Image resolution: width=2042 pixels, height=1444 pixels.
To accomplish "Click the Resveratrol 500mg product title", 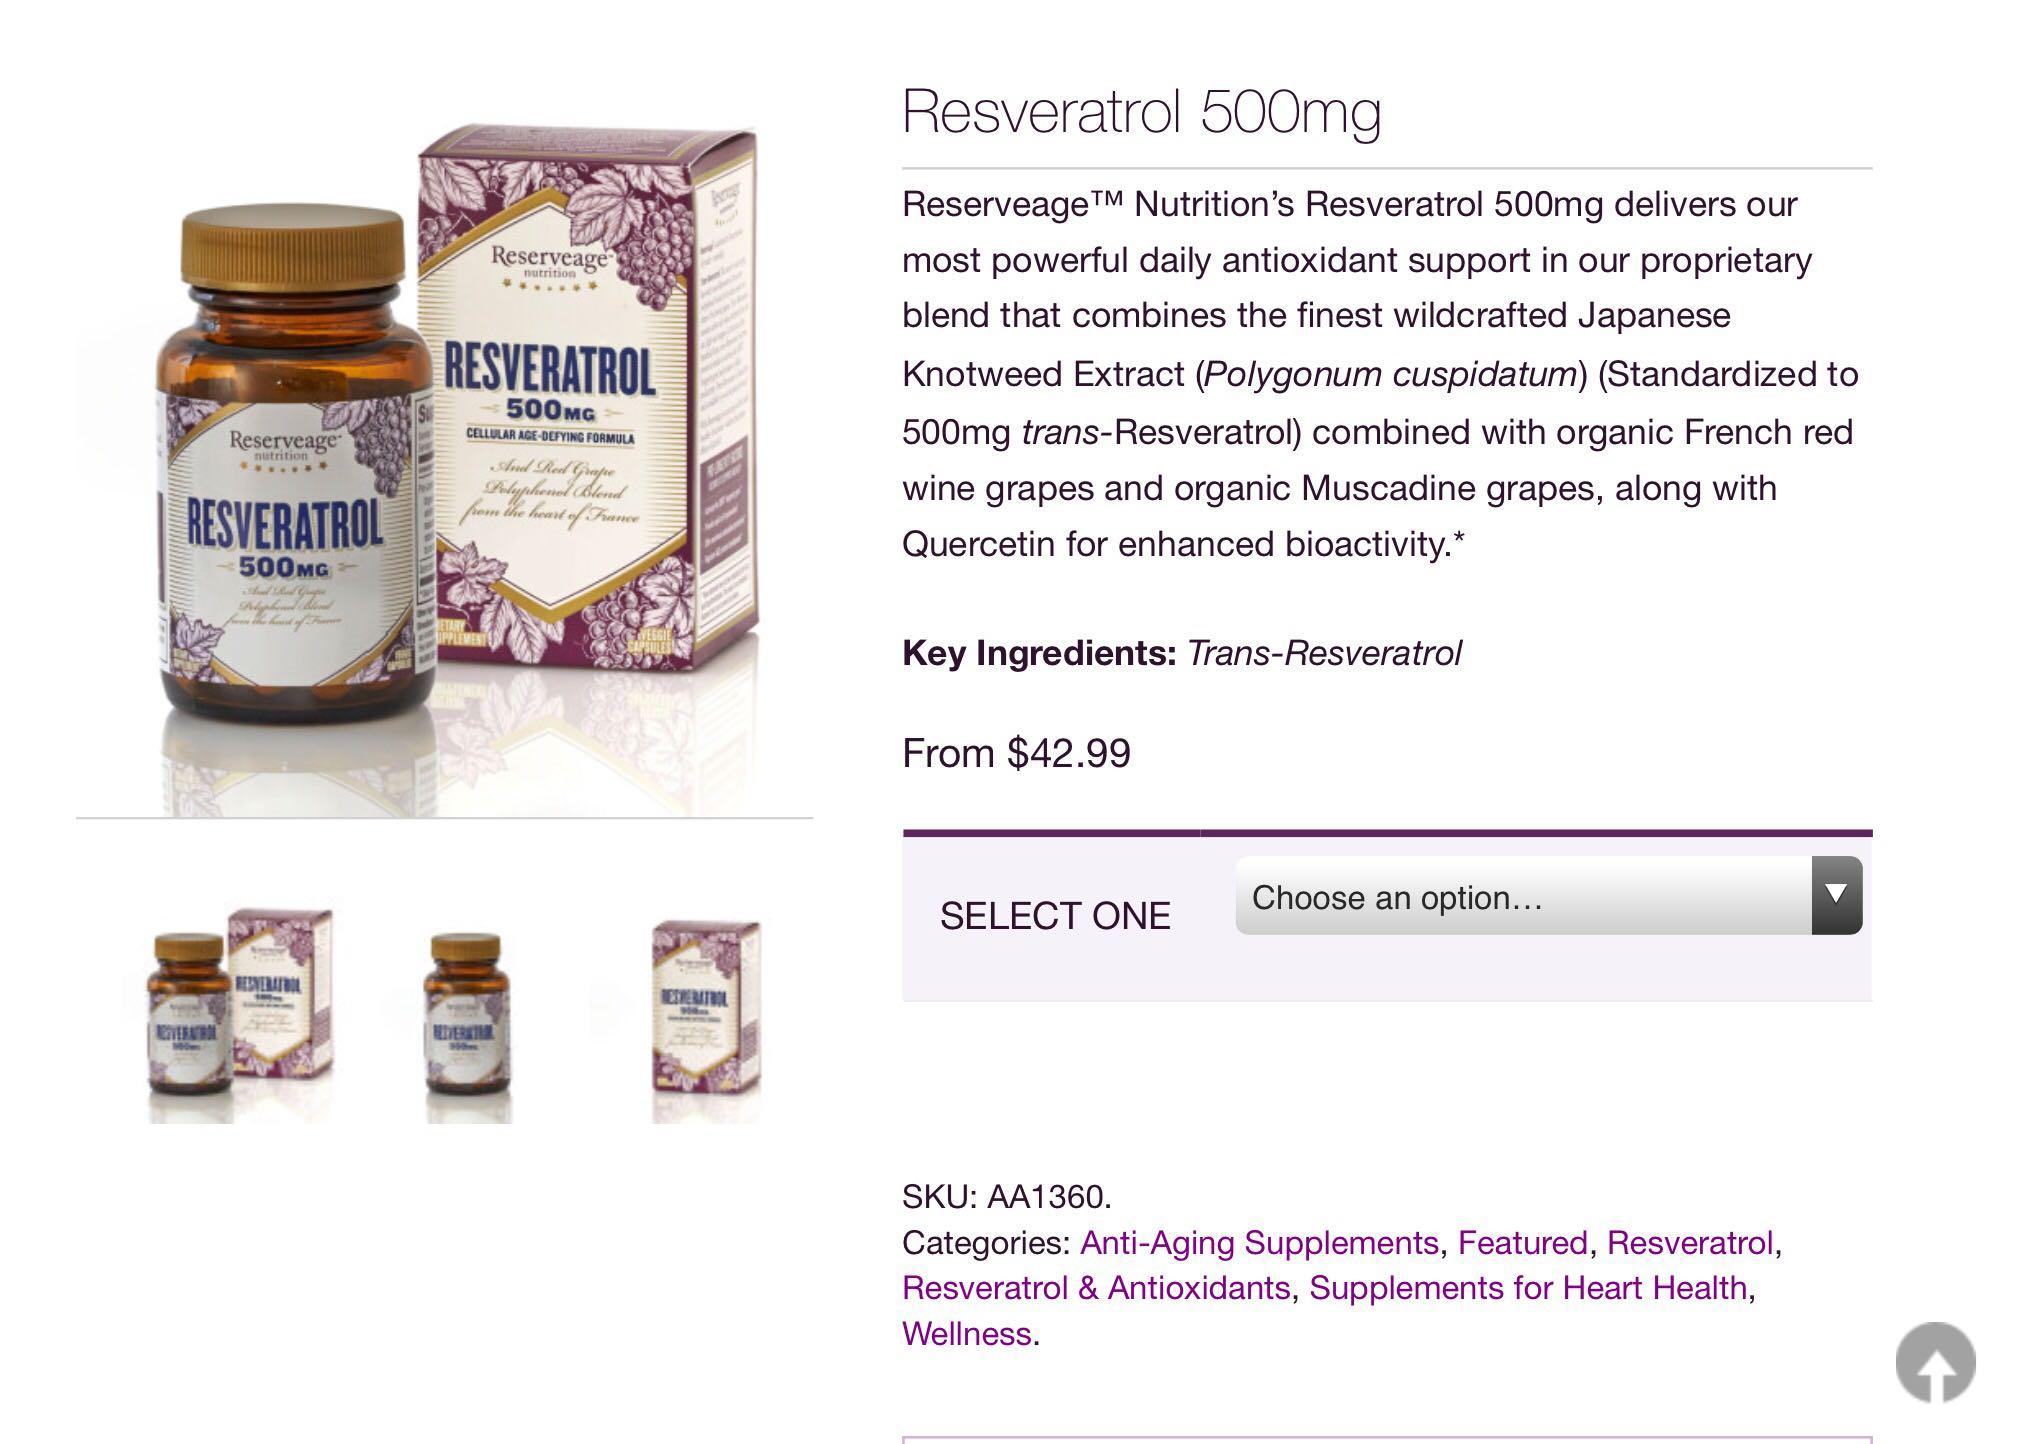I will coord(1142,112).
